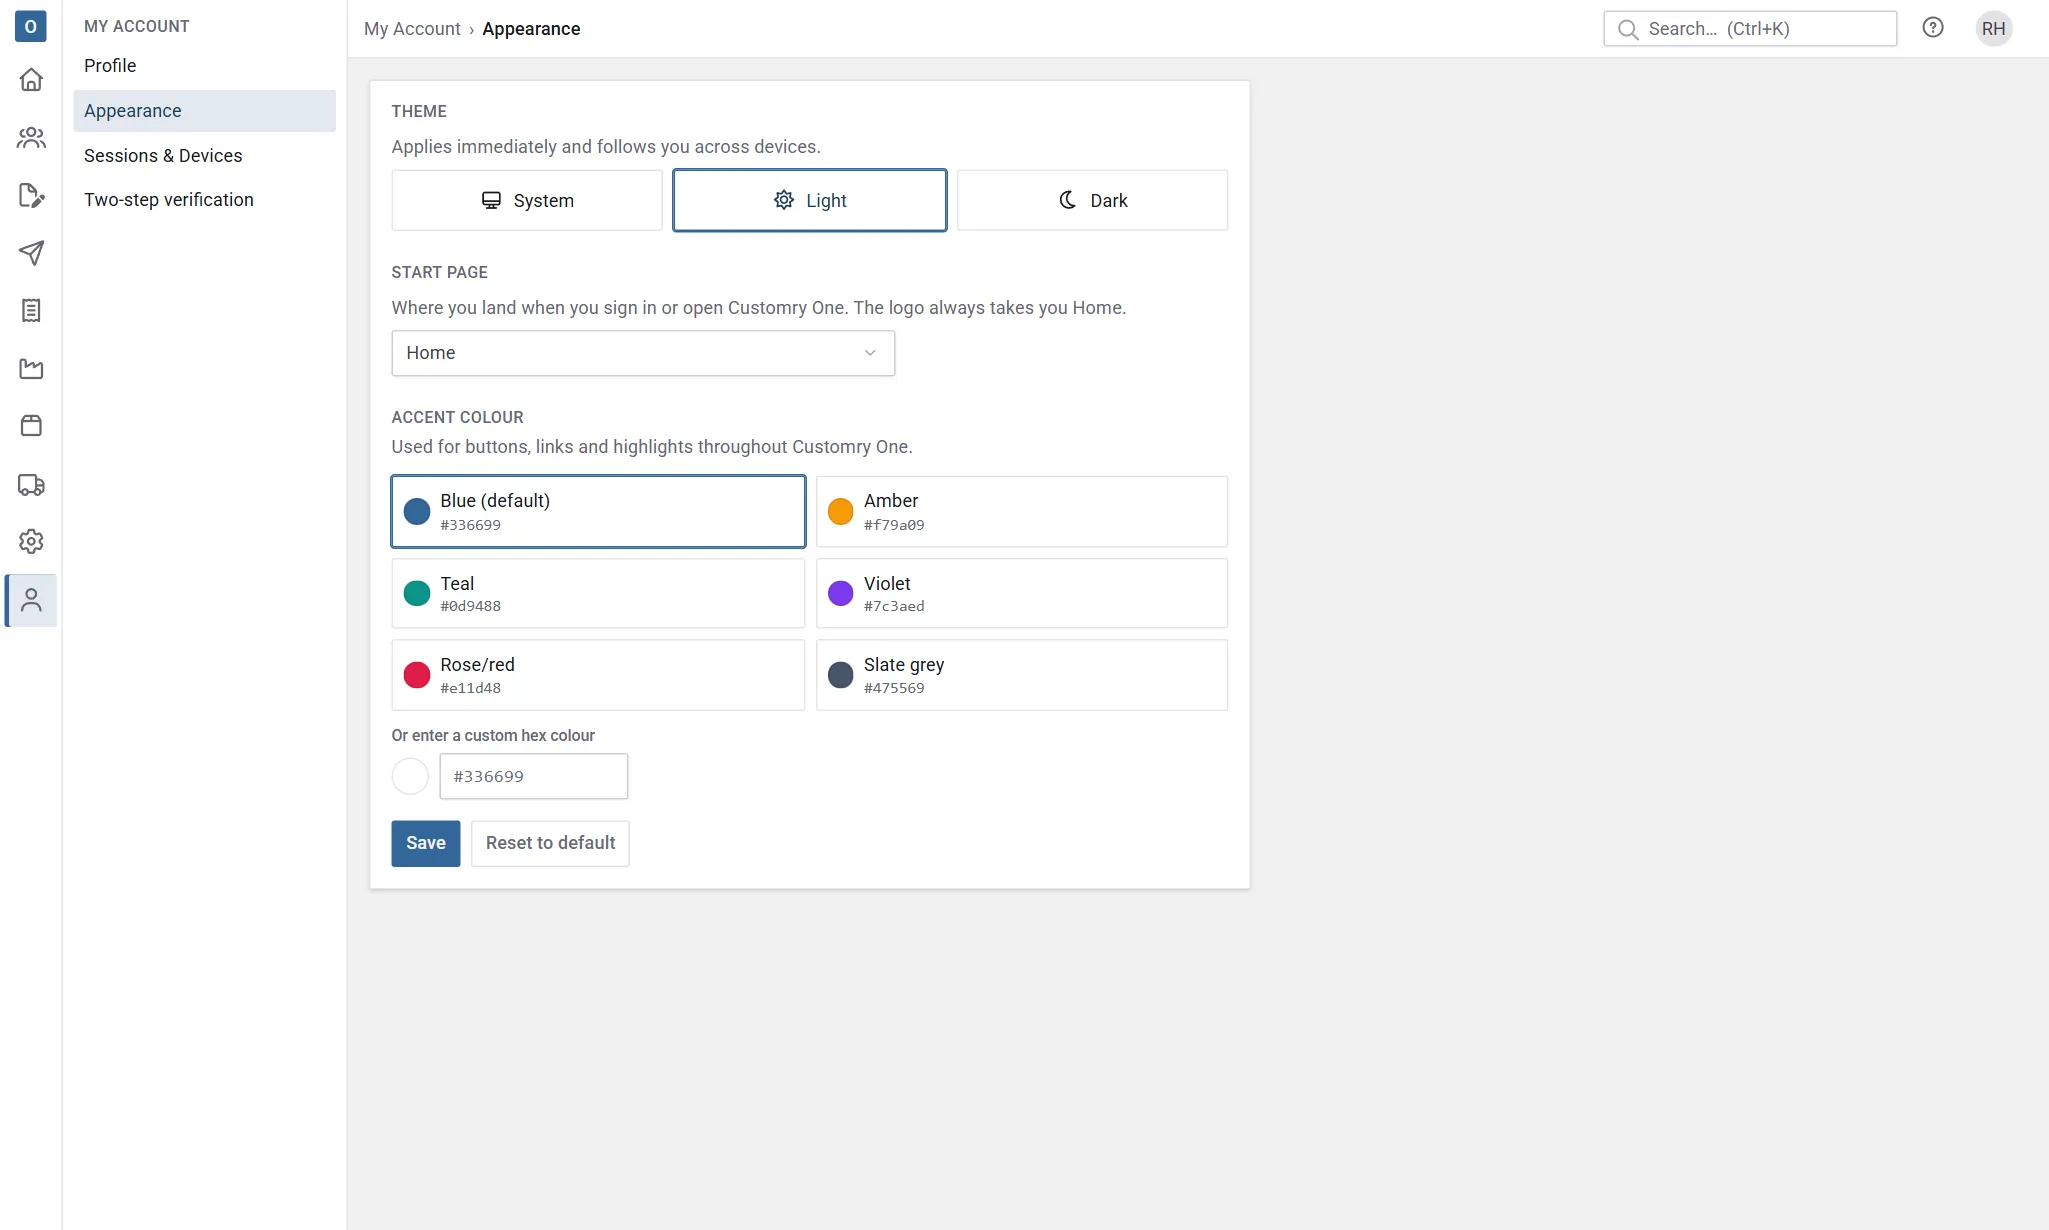
Task: Click the search magnifier icon
Action: coord(1628,29)
